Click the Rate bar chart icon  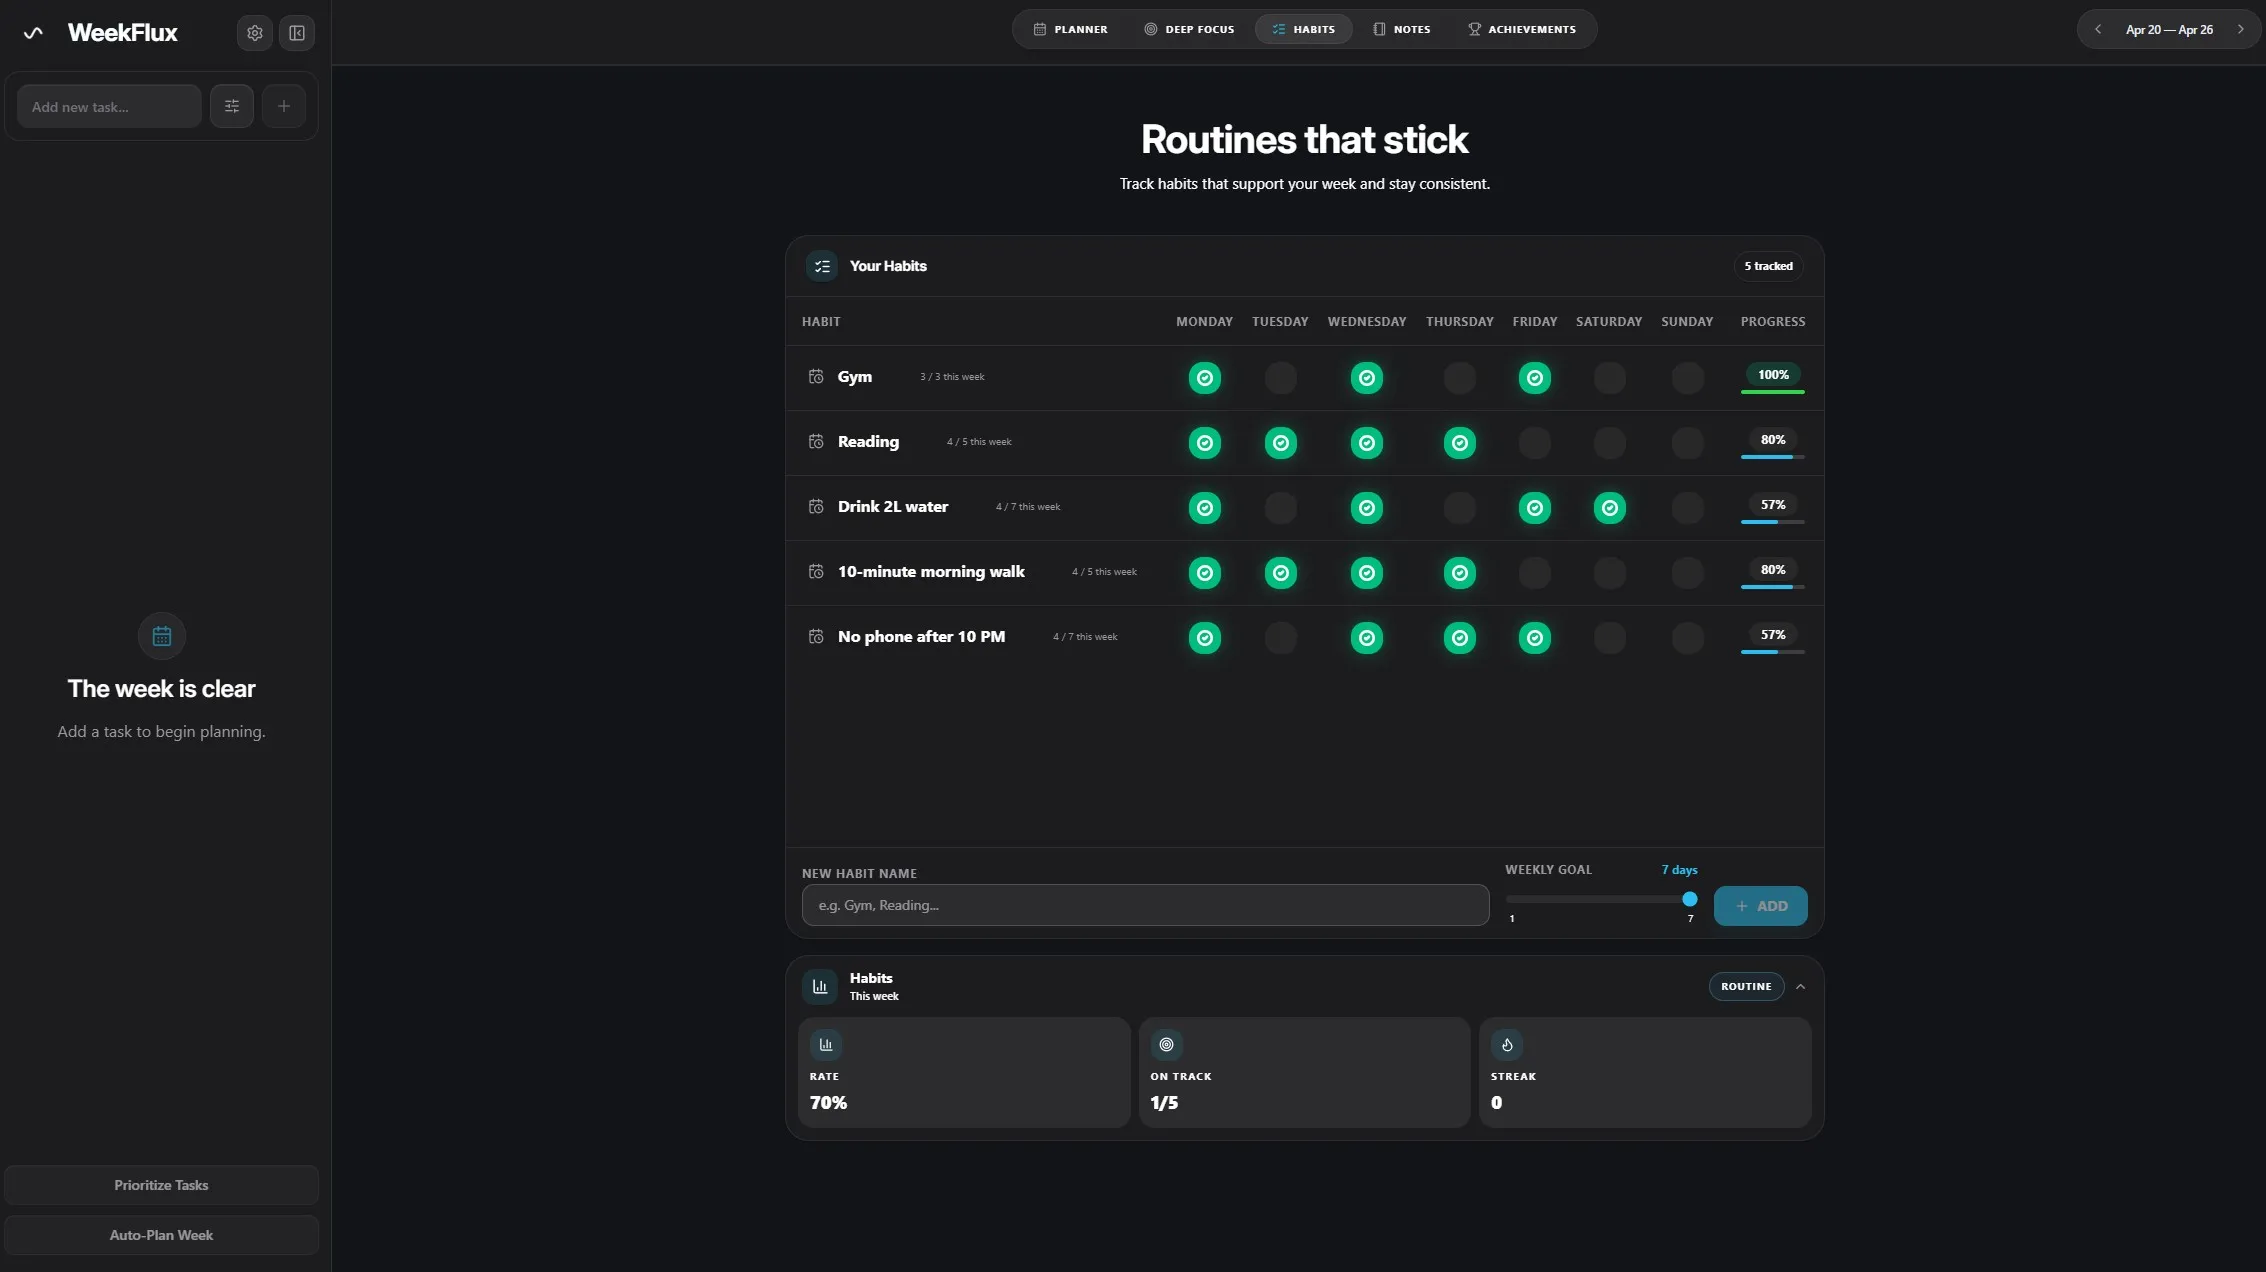825,1044
